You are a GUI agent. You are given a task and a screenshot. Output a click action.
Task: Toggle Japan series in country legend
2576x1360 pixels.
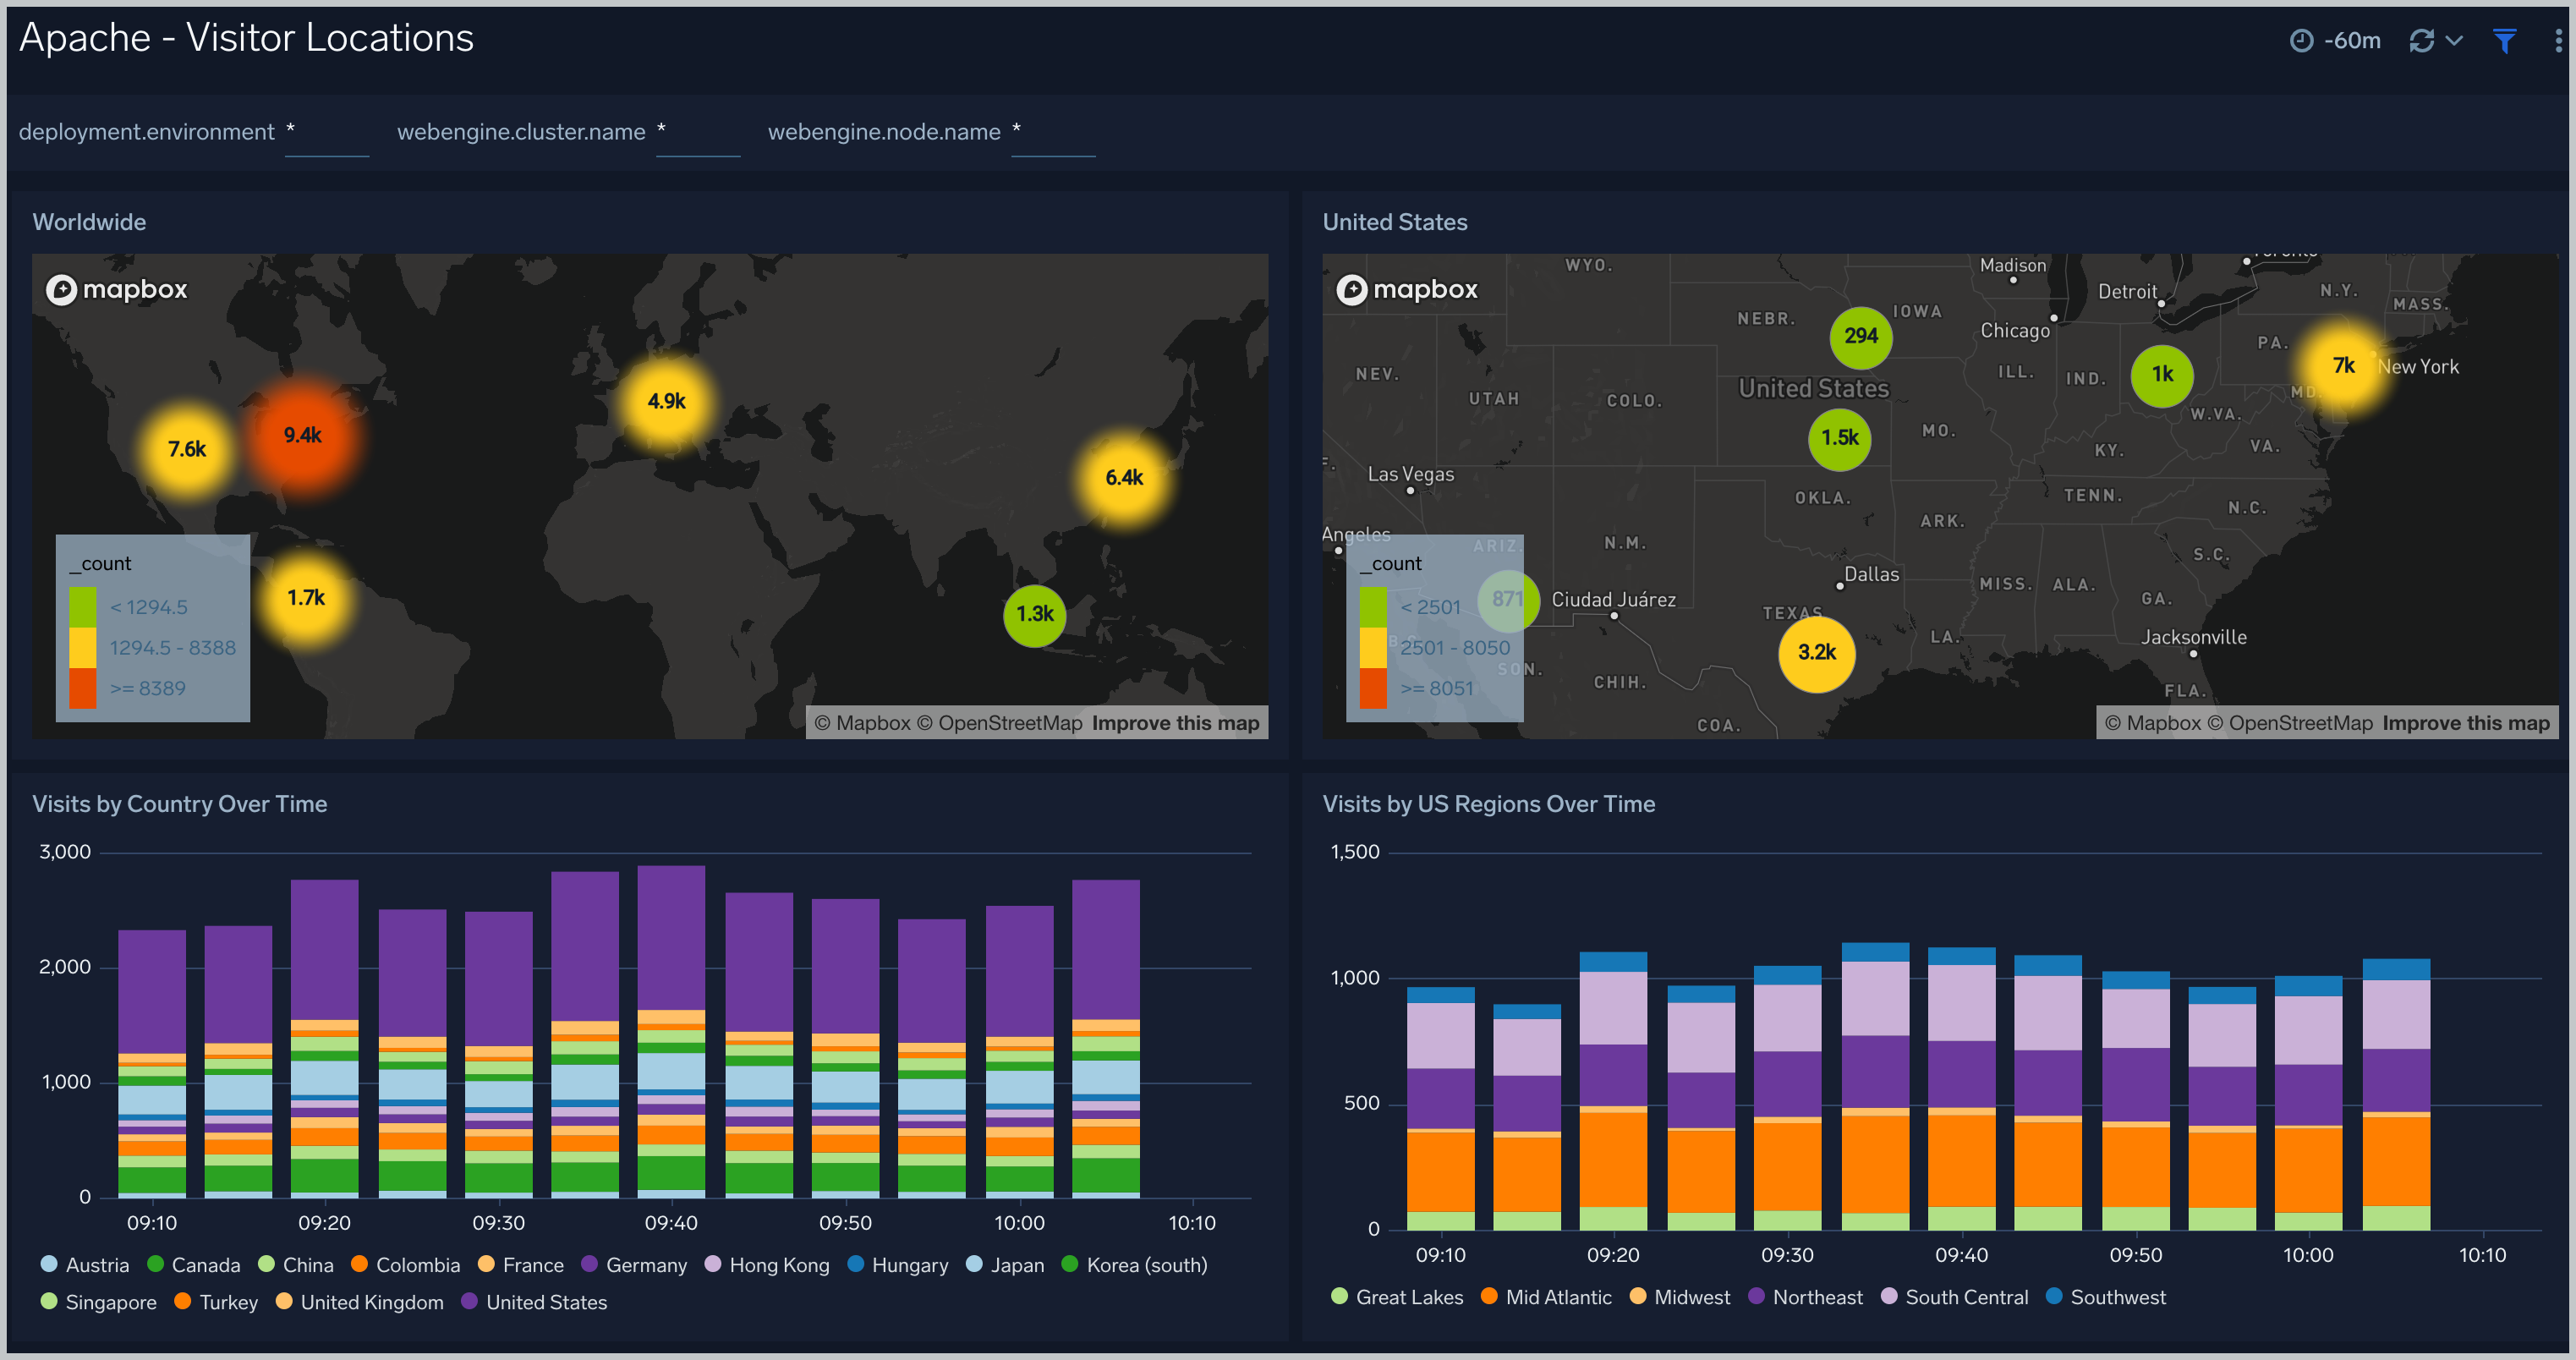(1005, 1265)
